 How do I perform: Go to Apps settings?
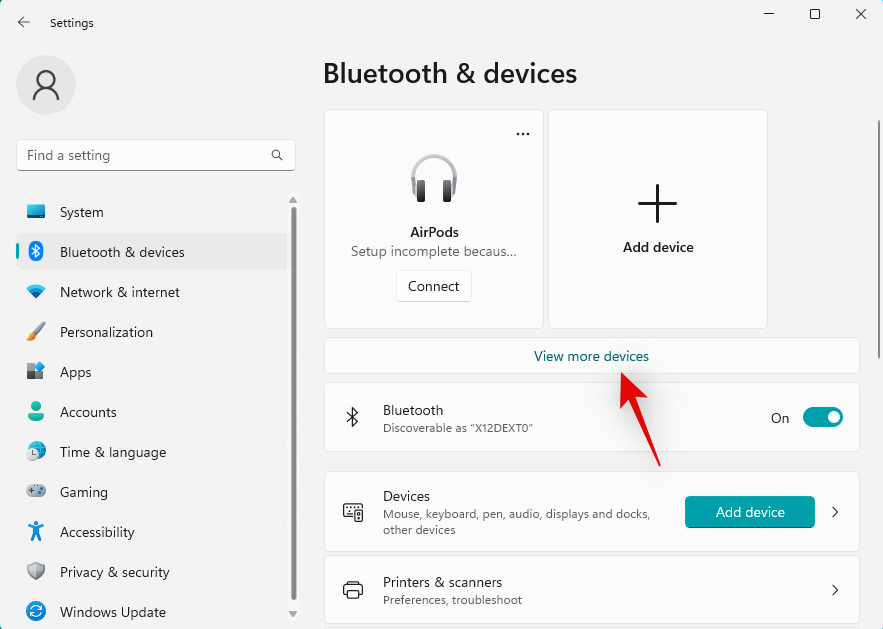[151, 372]
